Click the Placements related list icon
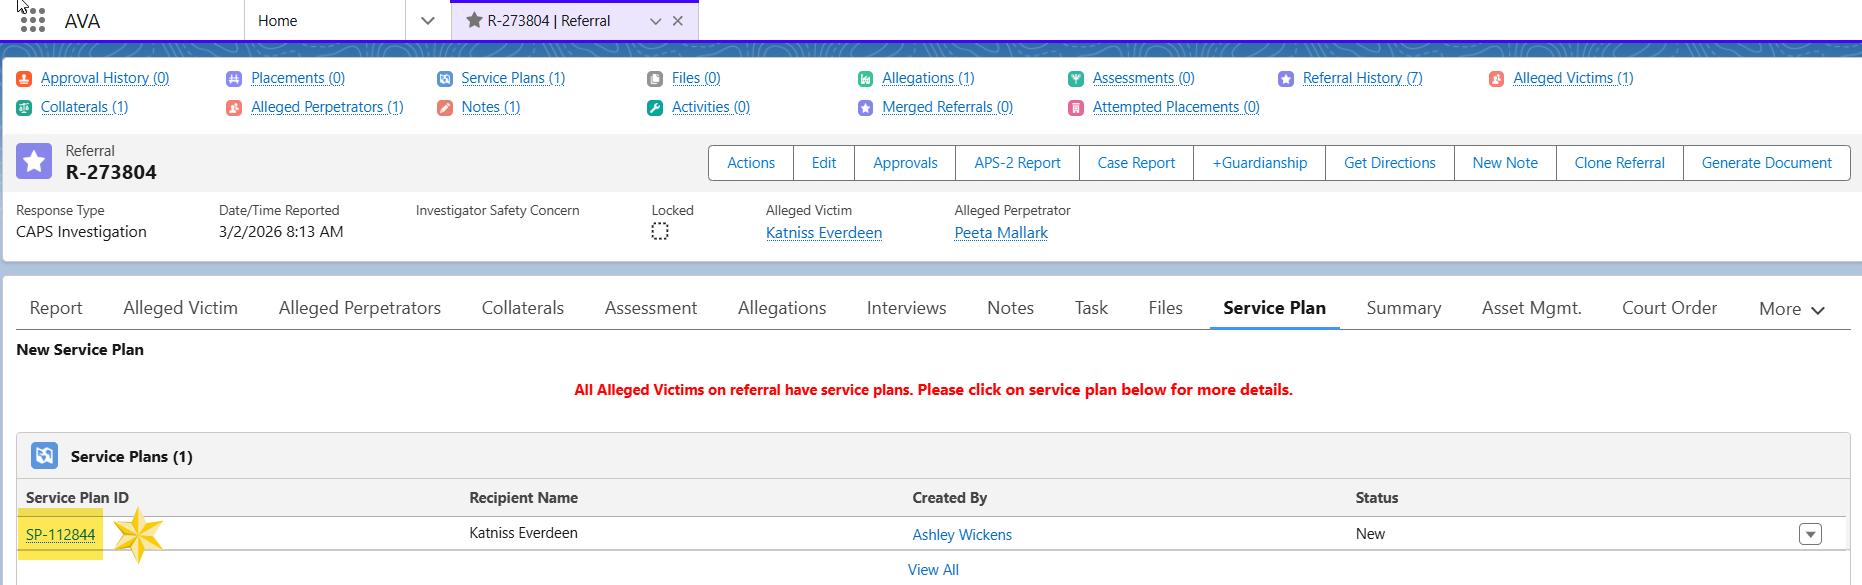The height and width of the screenshot is (585, 1862). 234,78
